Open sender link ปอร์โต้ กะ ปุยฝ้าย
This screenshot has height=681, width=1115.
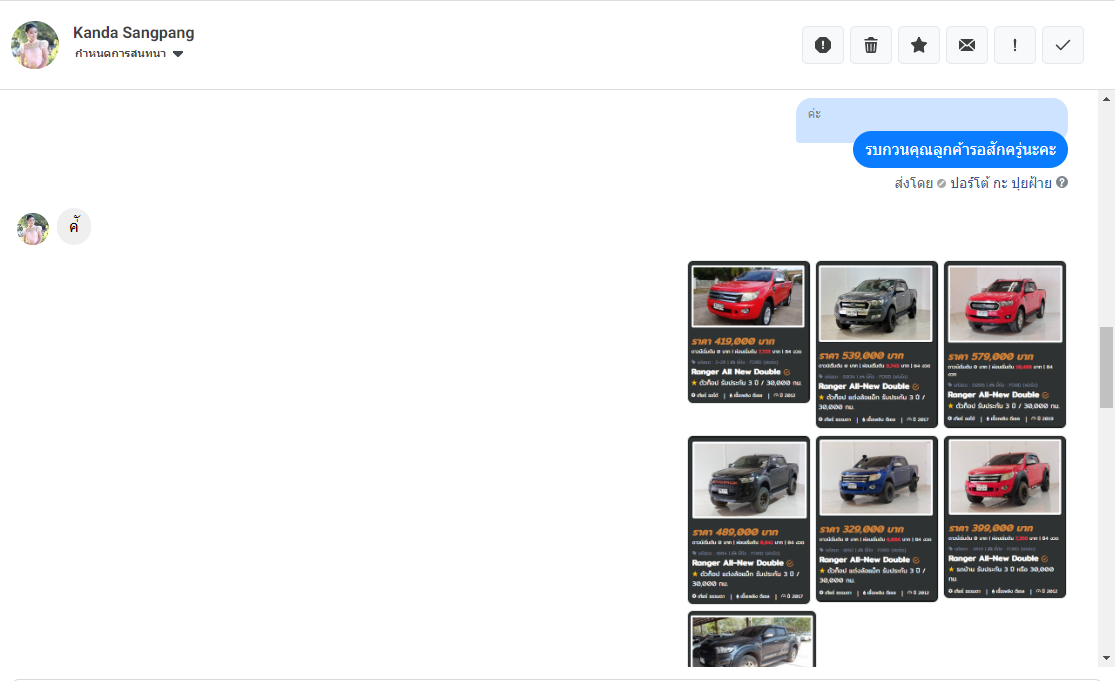click(x=1001, y=183)
